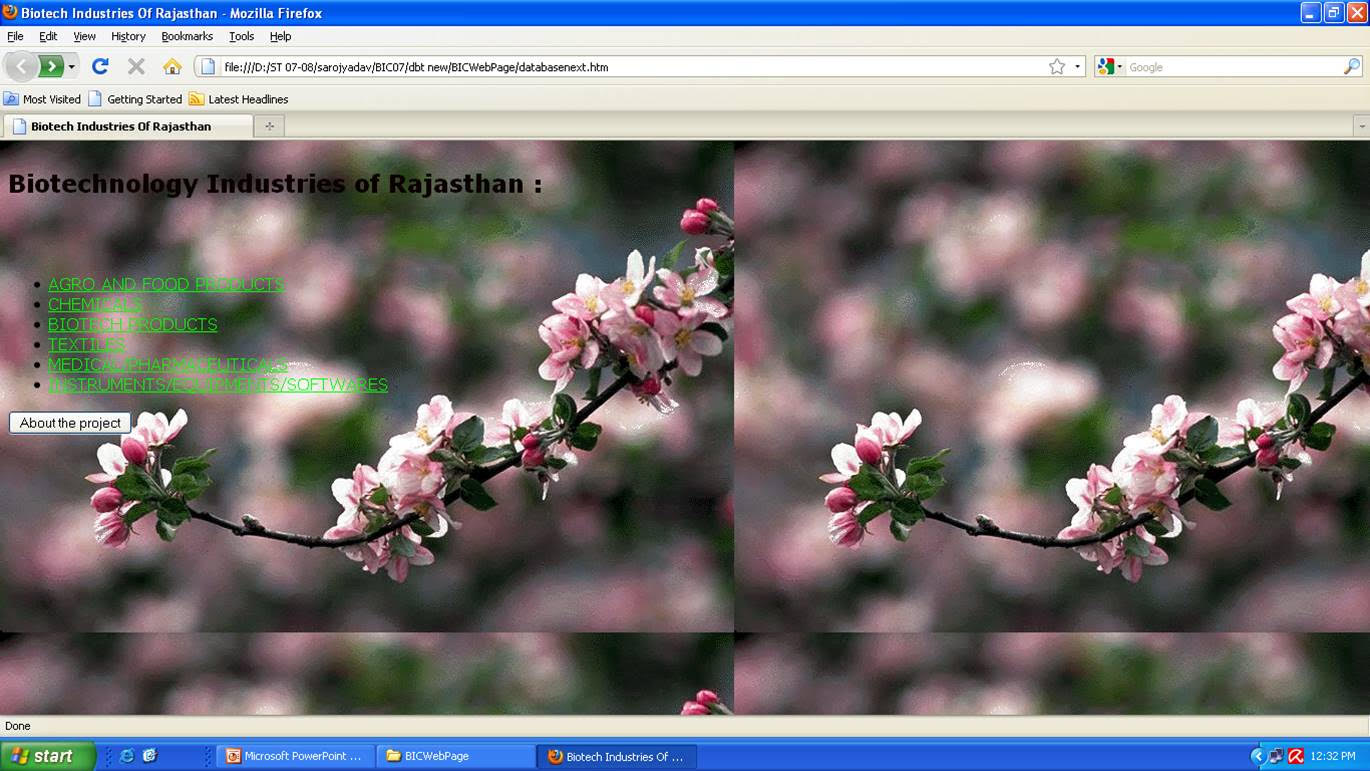1370x771 pixels.
Task: Open the recent pages history dropdown arrow
Action: 71,67
